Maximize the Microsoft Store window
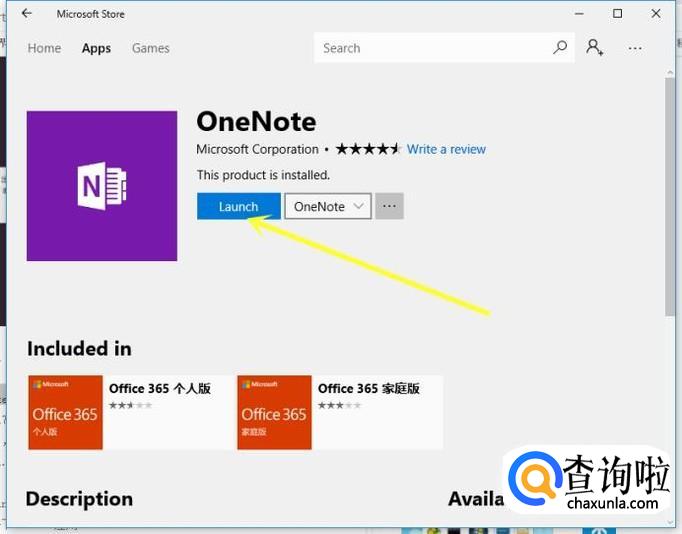 tap(617, 13)
